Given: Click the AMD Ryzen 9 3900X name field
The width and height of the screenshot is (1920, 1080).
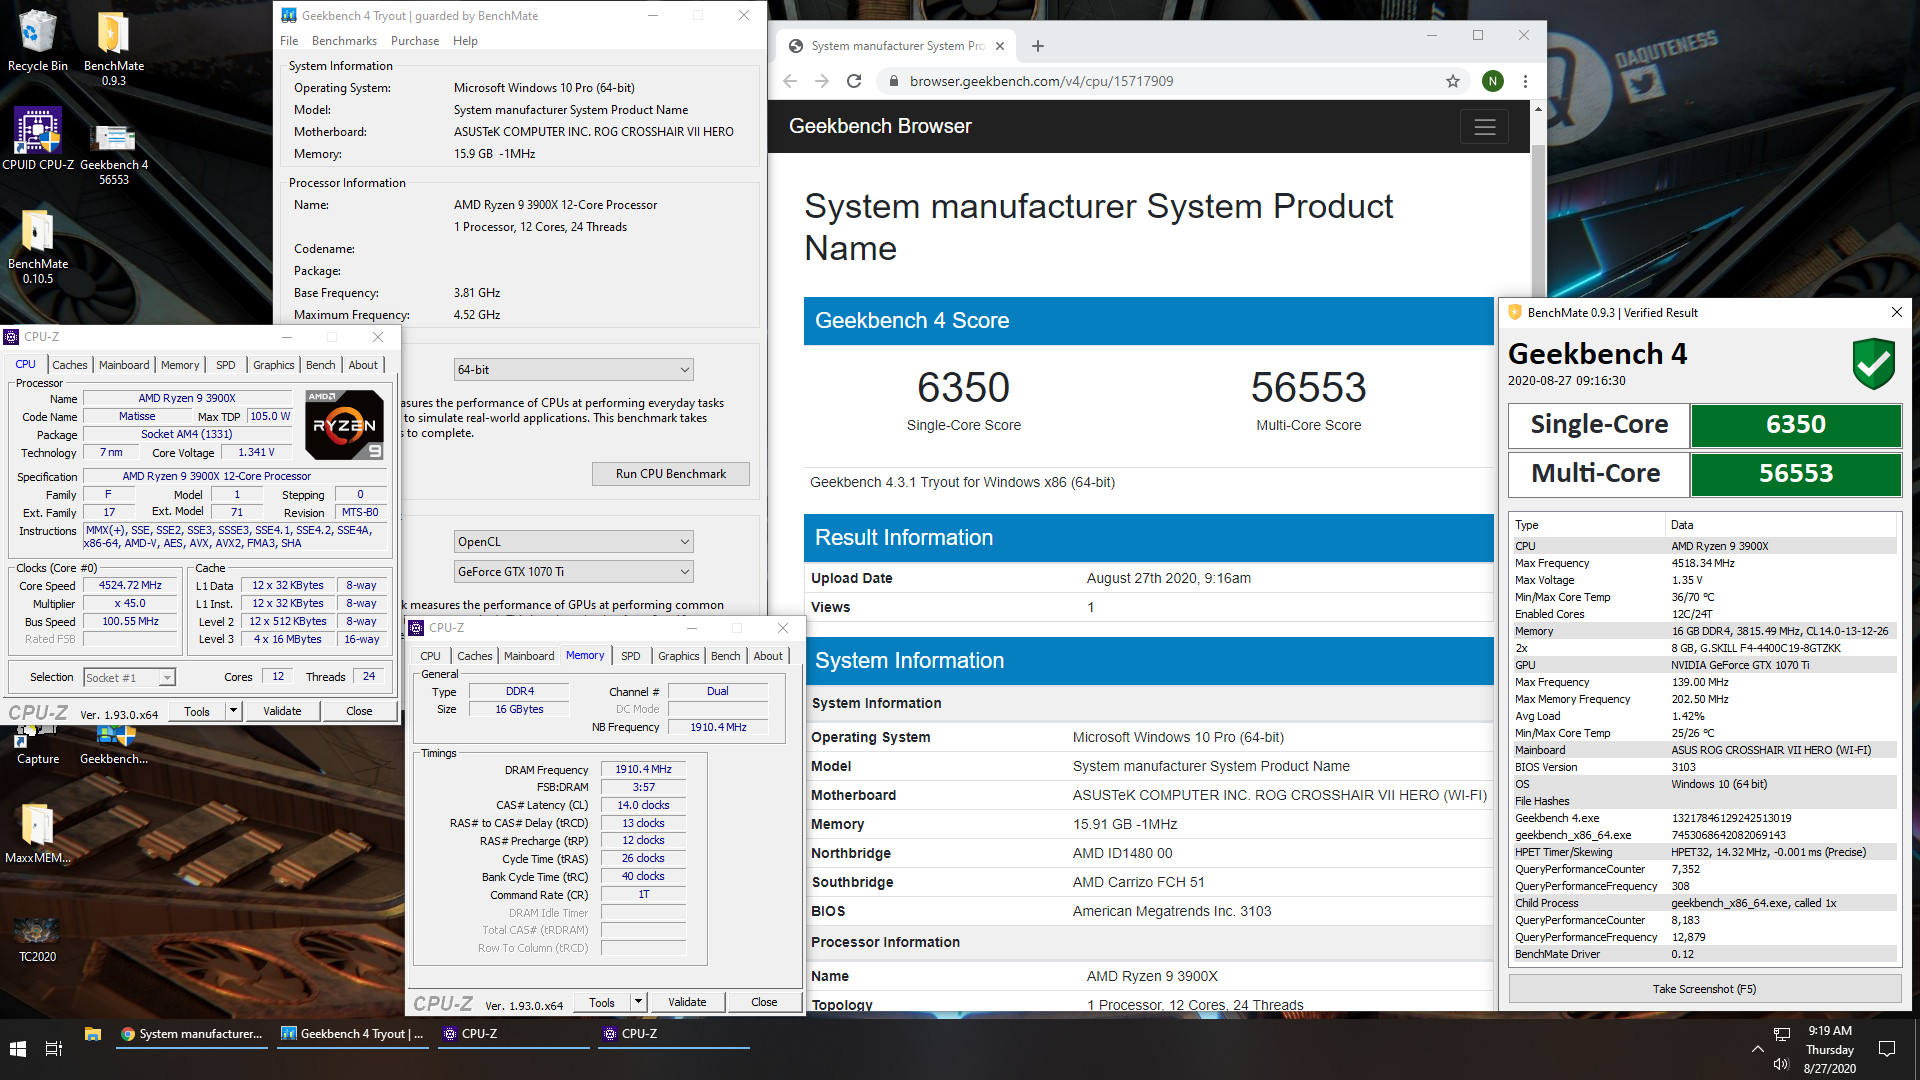Looking at the screenshot, I should click(x=187, y=398).
